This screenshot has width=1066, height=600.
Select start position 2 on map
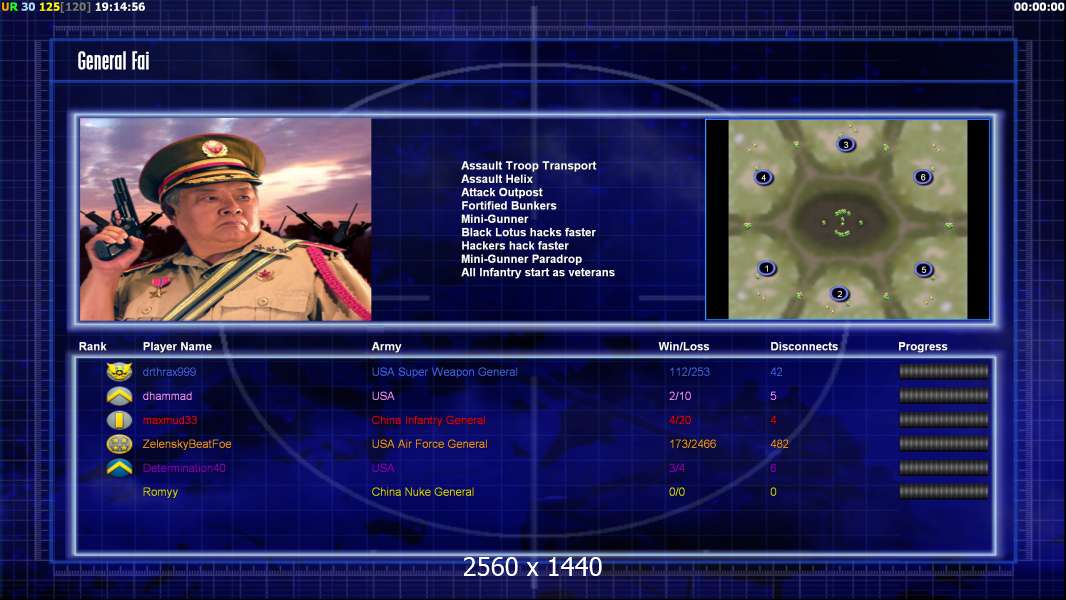click(x=840, y=294)
